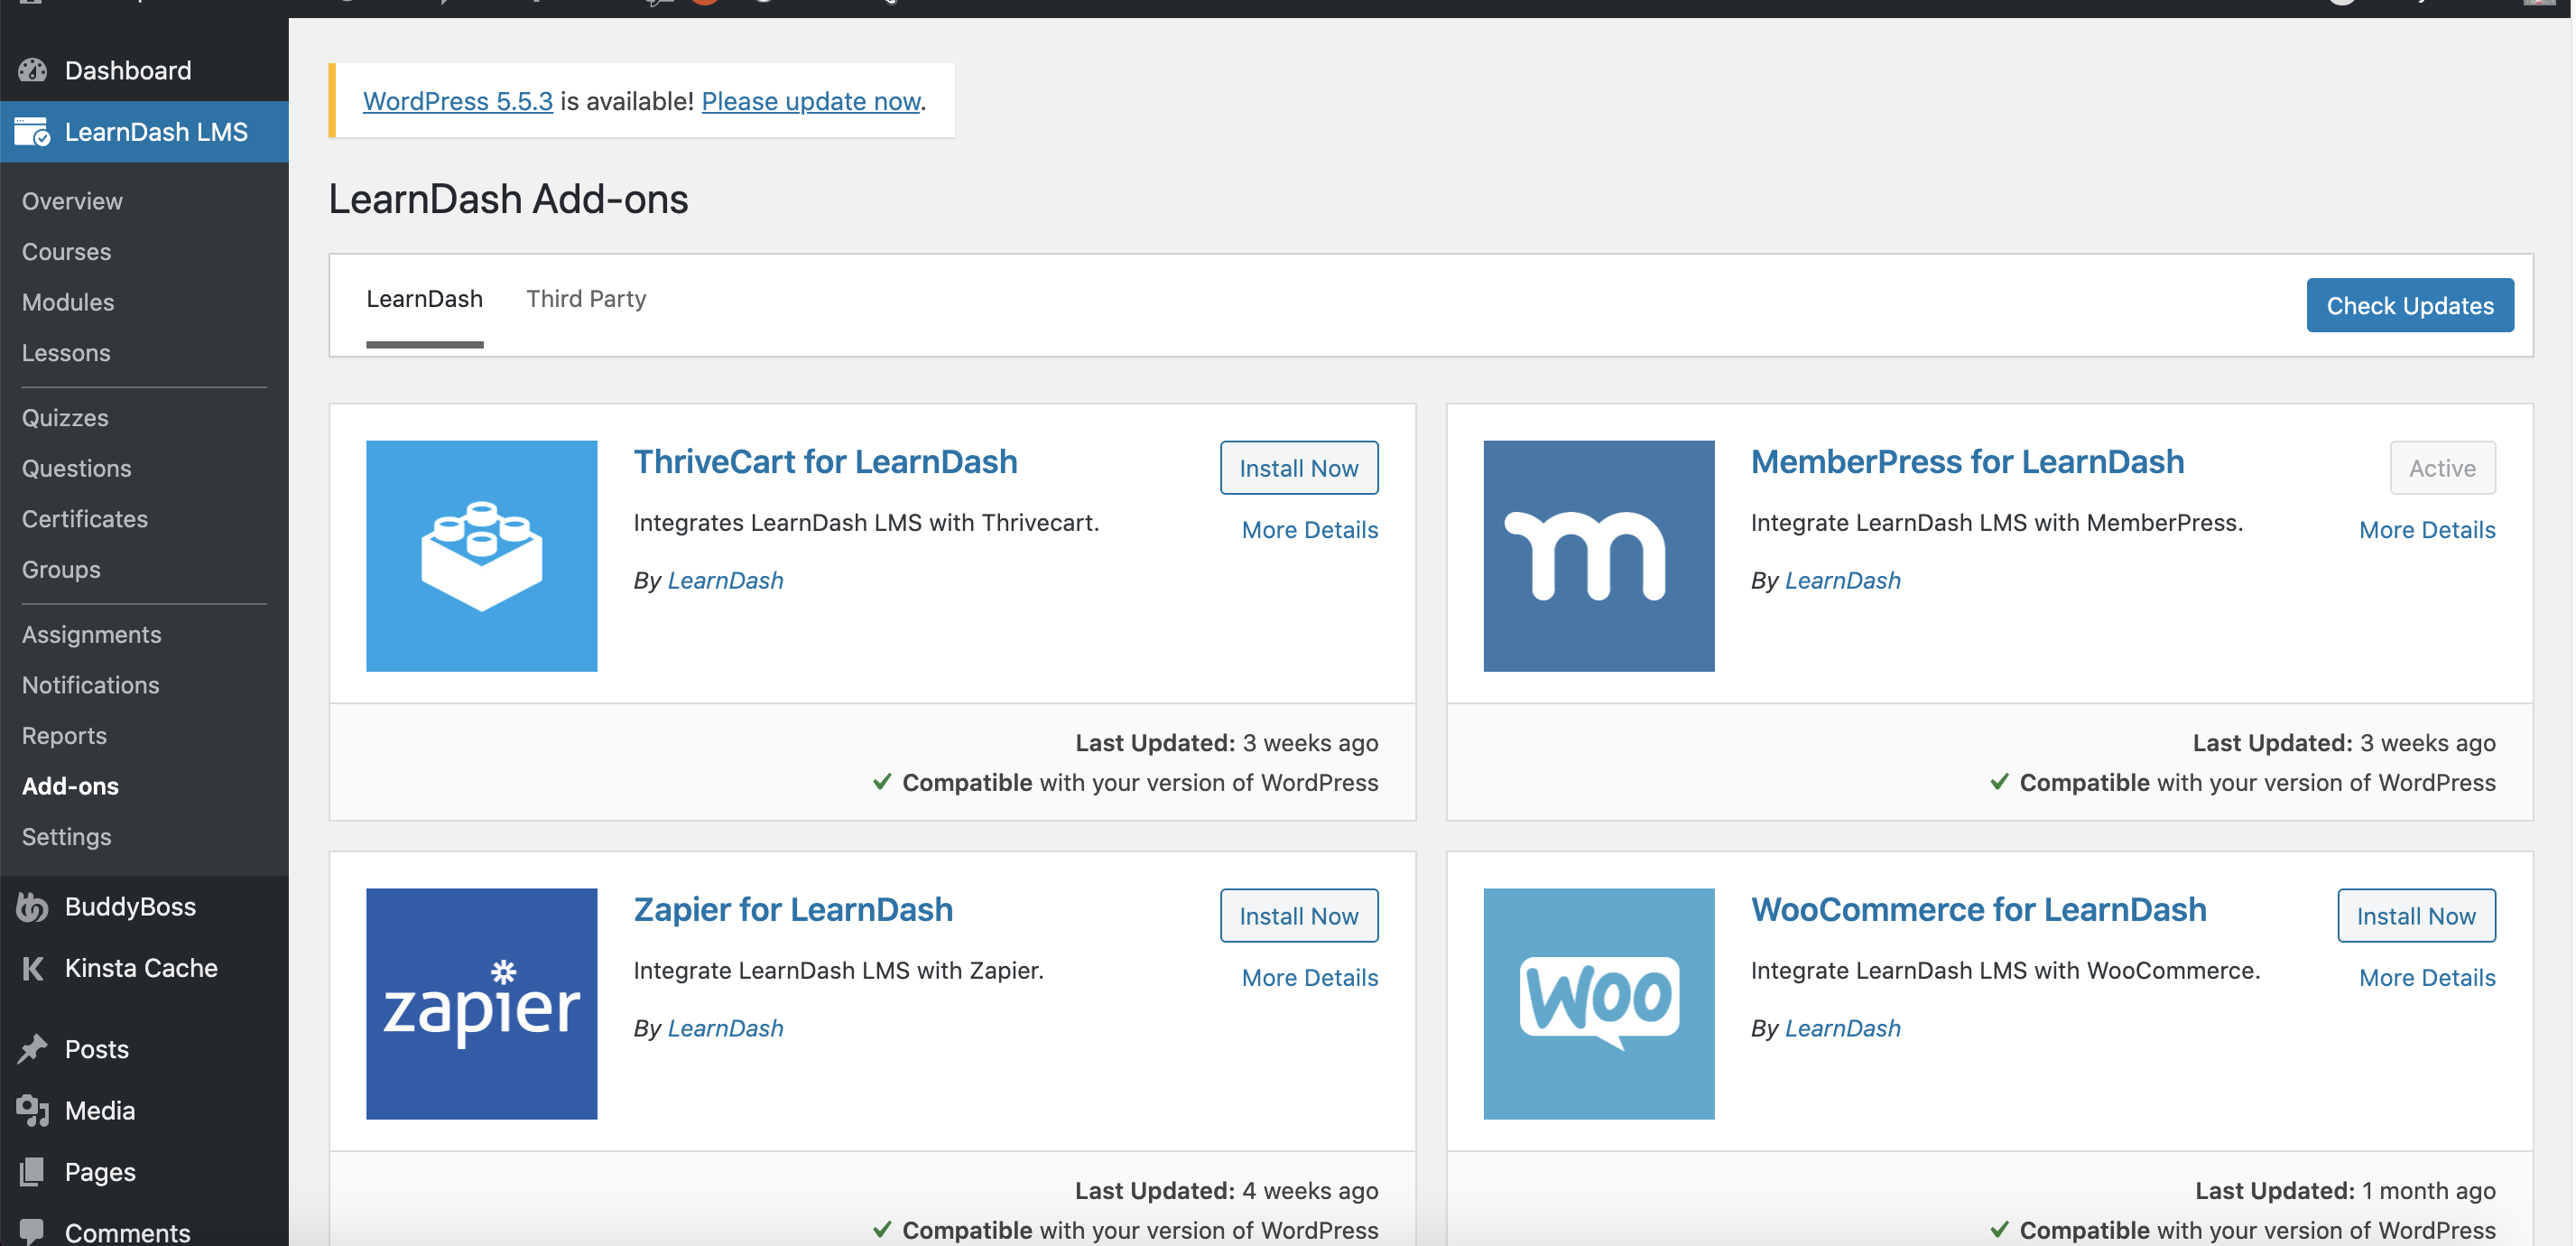Viewport: 2576px width, 1246px height.
Task: Open the Comments menu label
Action: (127, 1232)
